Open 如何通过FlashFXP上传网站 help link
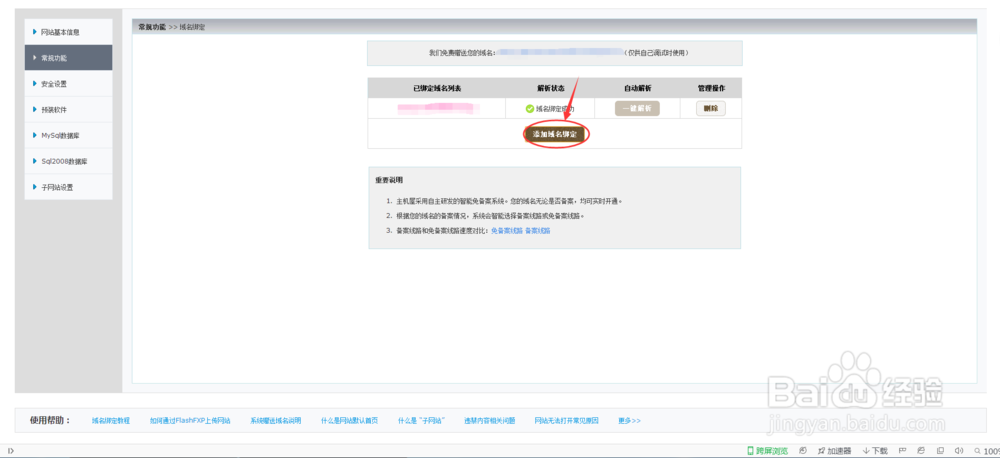 pos(190,421)
